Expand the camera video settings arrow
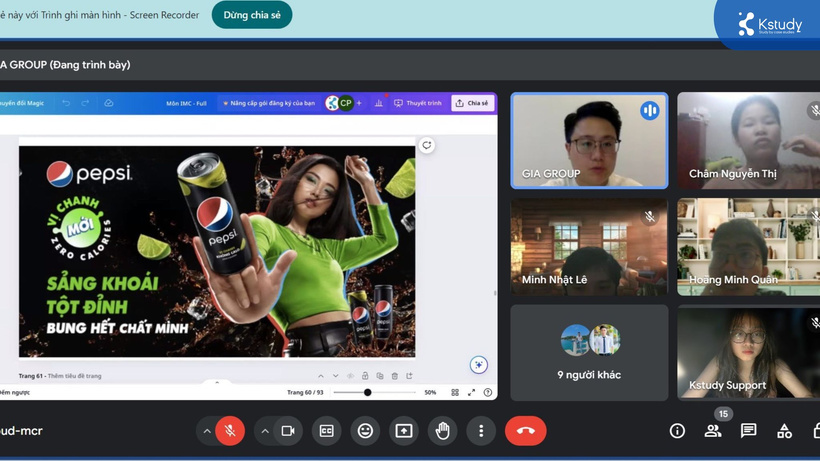Screen dimensions: 820x461 tap(265, 431)
